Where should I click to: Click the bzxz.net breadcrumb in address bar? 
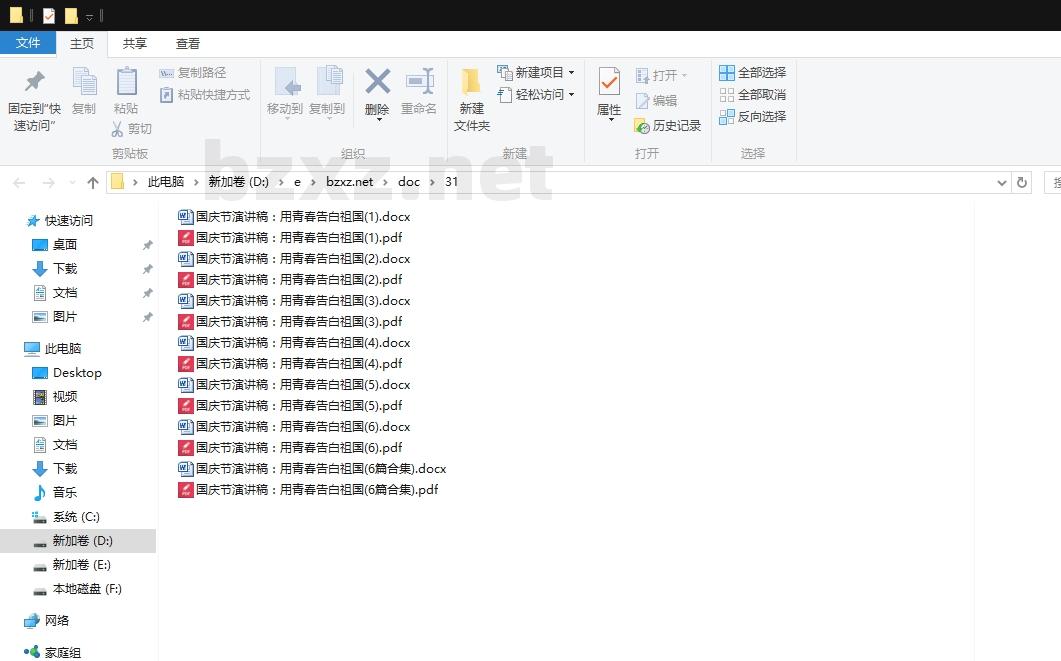pos(349,182)
